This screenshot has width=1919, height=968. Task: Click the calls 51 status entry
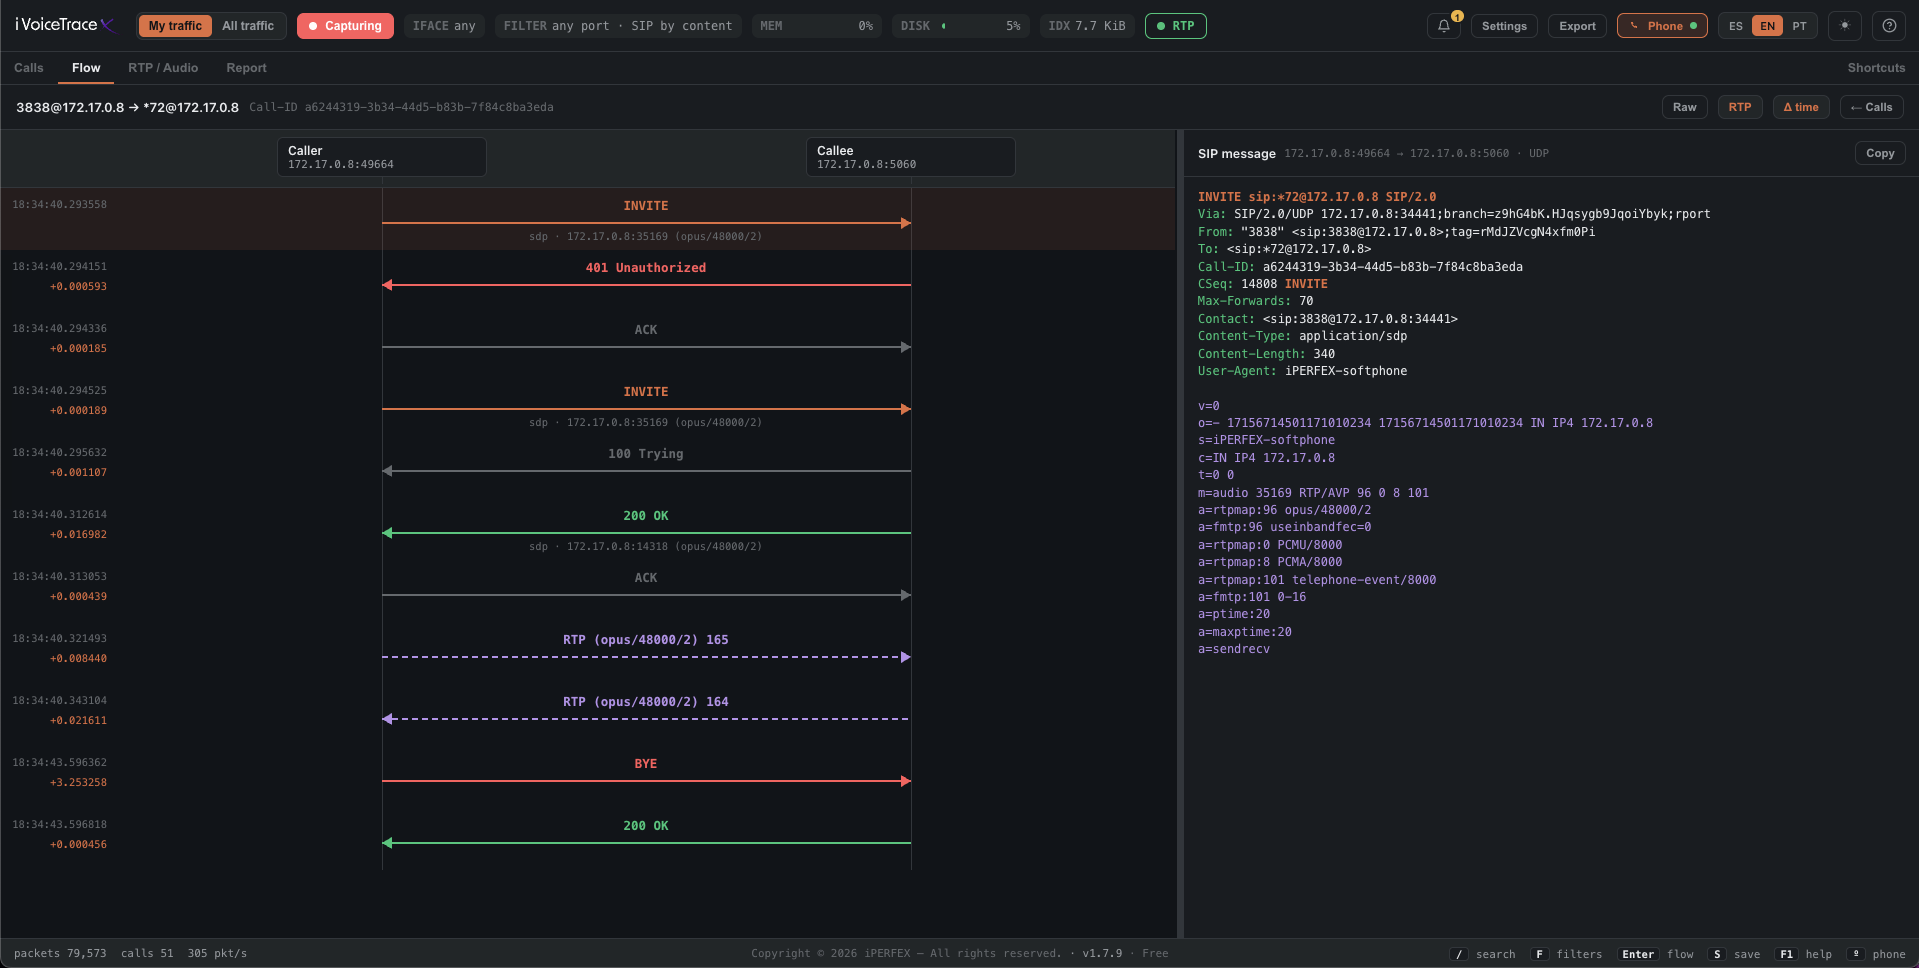[147, 954]
